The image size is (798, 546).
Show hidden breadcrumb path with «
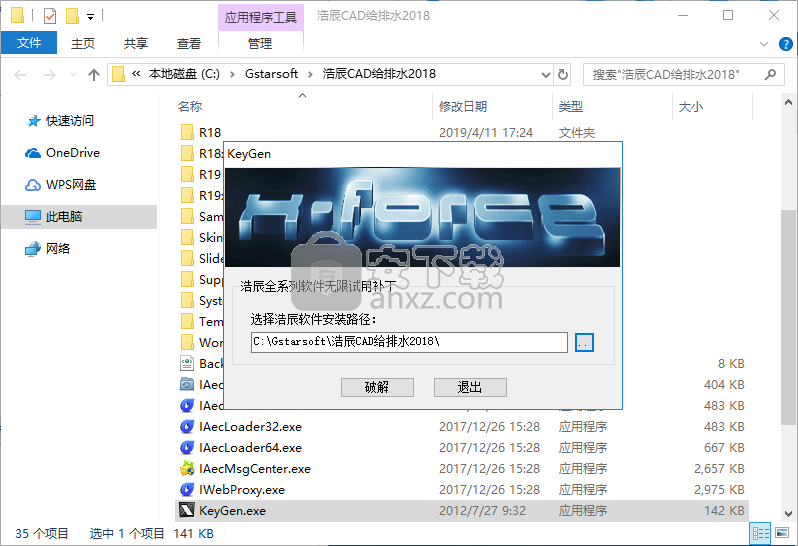[x=136, y=74]
